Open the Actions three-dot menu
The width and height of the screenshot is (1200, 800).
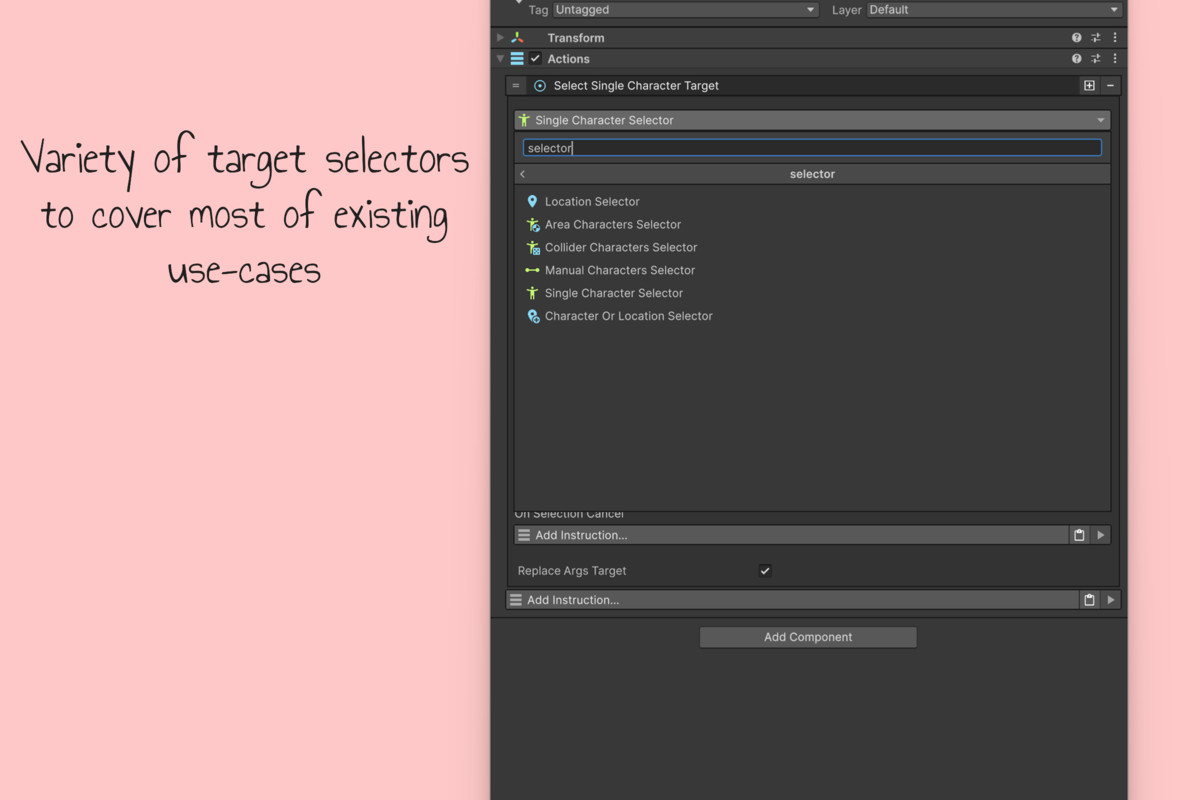pos(1114,58)
